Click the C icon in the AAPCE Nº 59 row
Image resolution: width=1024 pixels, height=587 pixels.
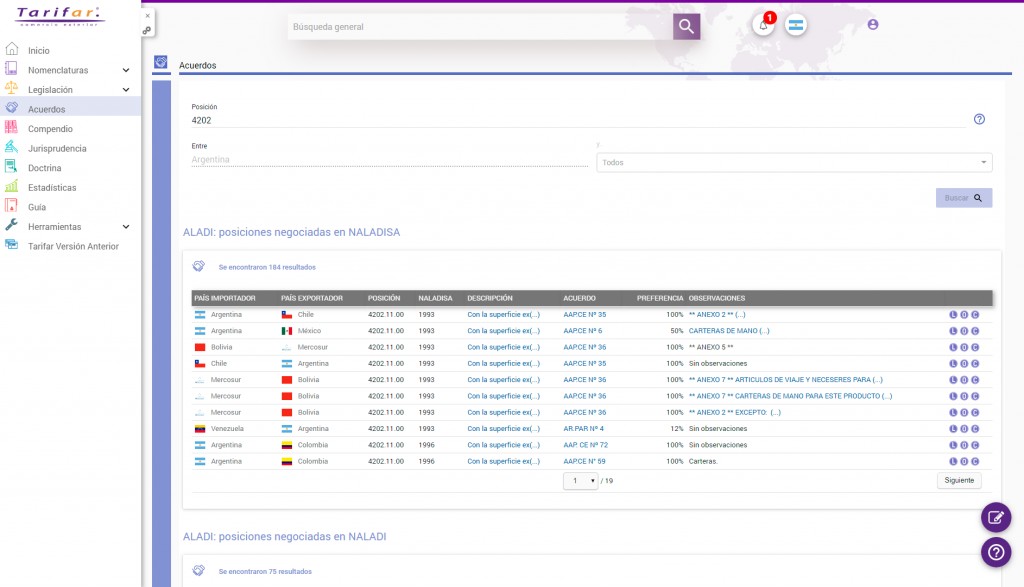coord(975,462)
